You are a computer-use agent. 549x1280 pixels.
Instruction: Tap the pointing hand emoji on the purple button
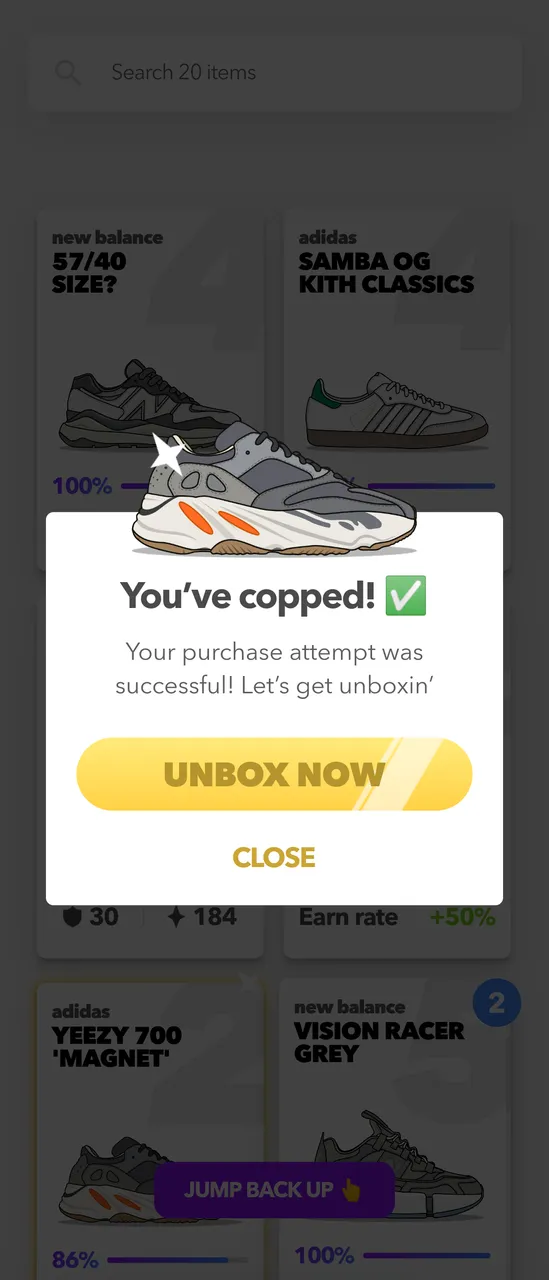(x=351, y=1190)
